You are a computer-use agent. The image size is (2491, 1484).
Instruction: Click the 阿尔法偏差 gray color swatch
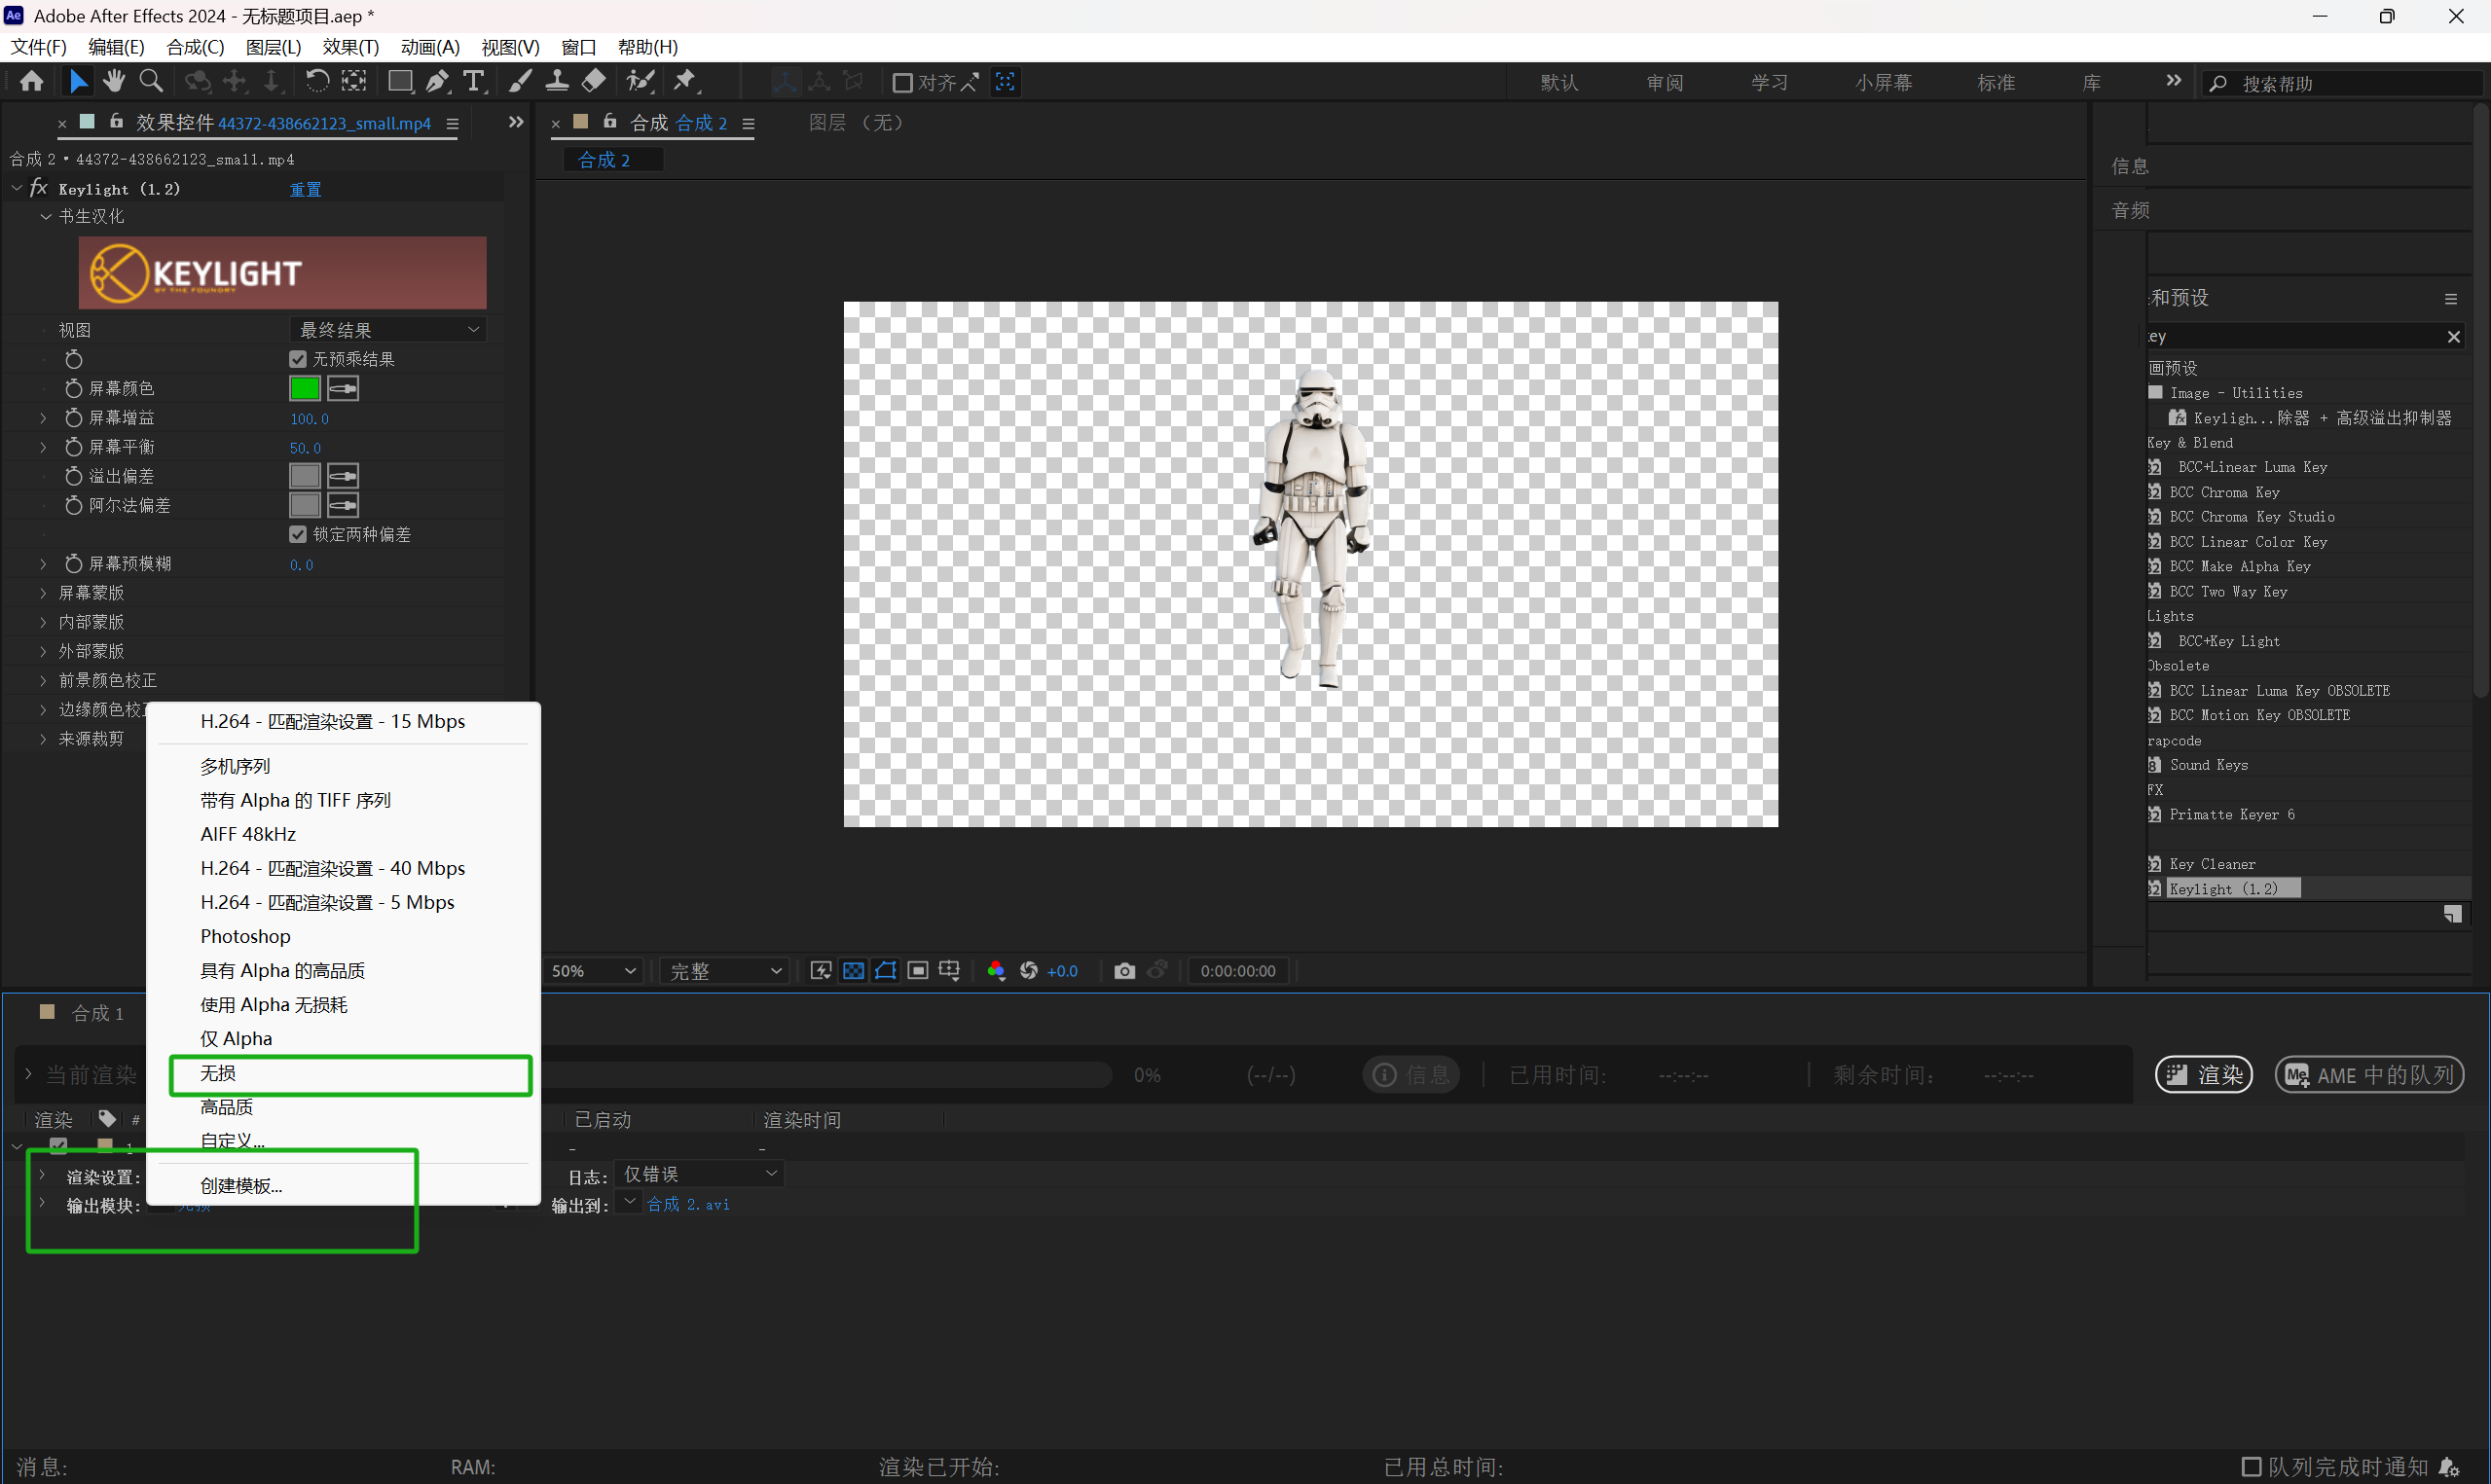pos(305,505)
